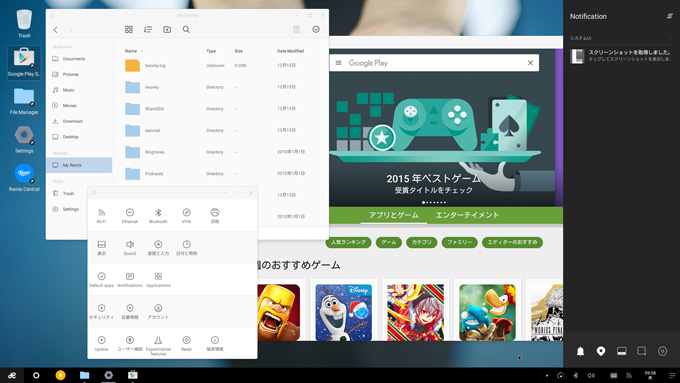Switch file manager to grid view
This screenshot has width=680, height=383.
(129, 29)
